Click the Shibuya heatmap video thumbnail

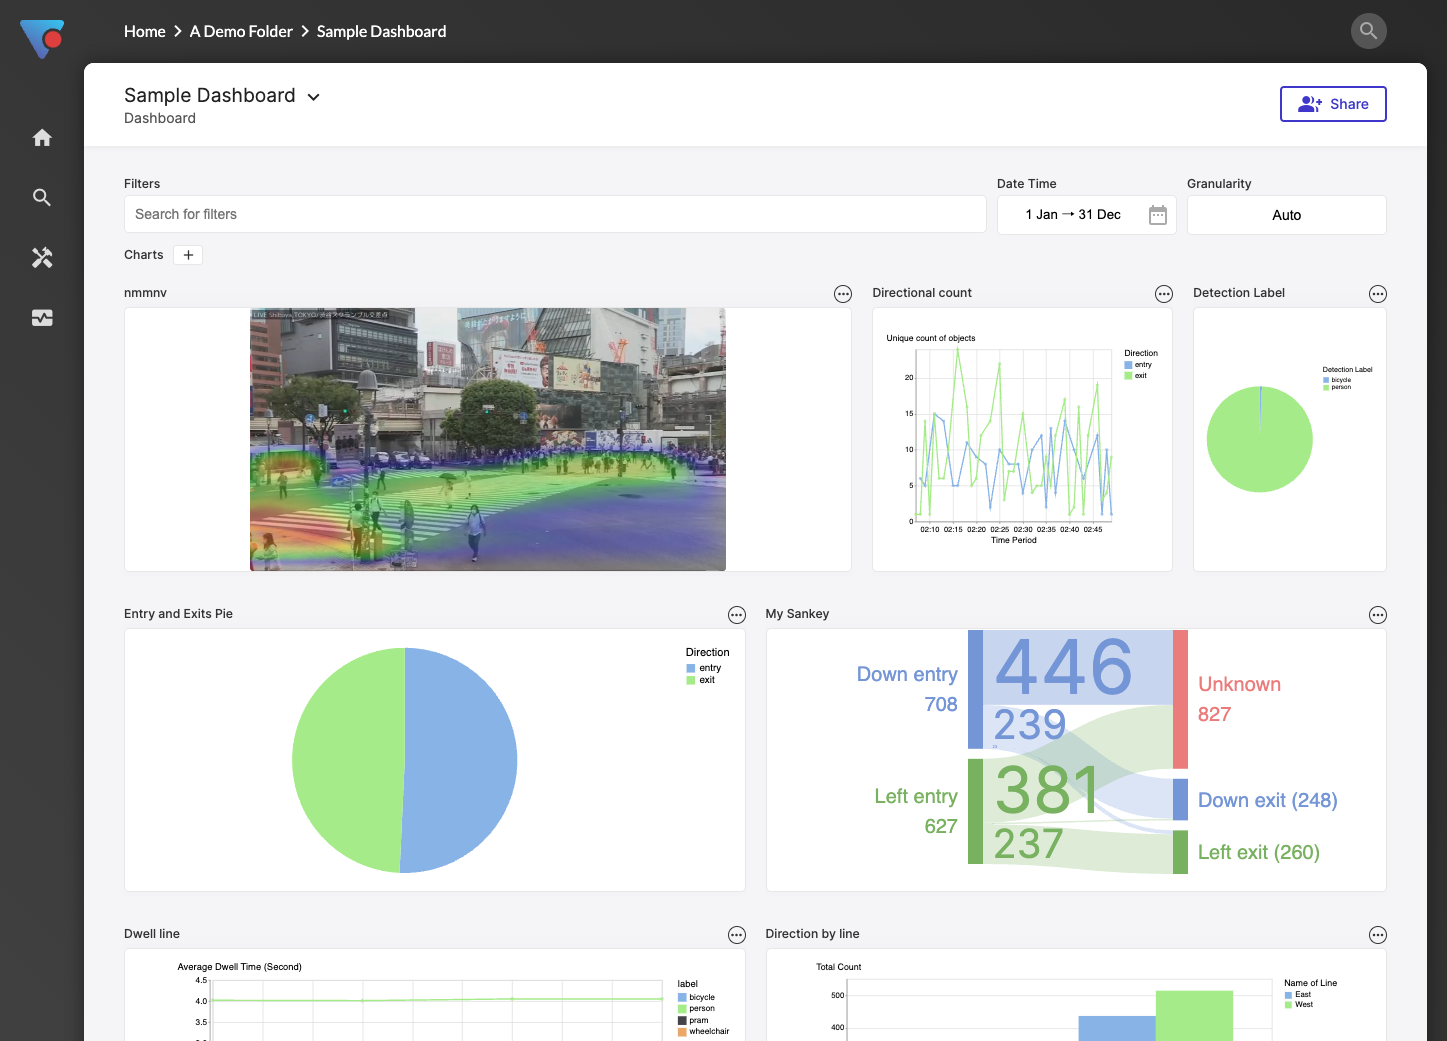point(488,440)
